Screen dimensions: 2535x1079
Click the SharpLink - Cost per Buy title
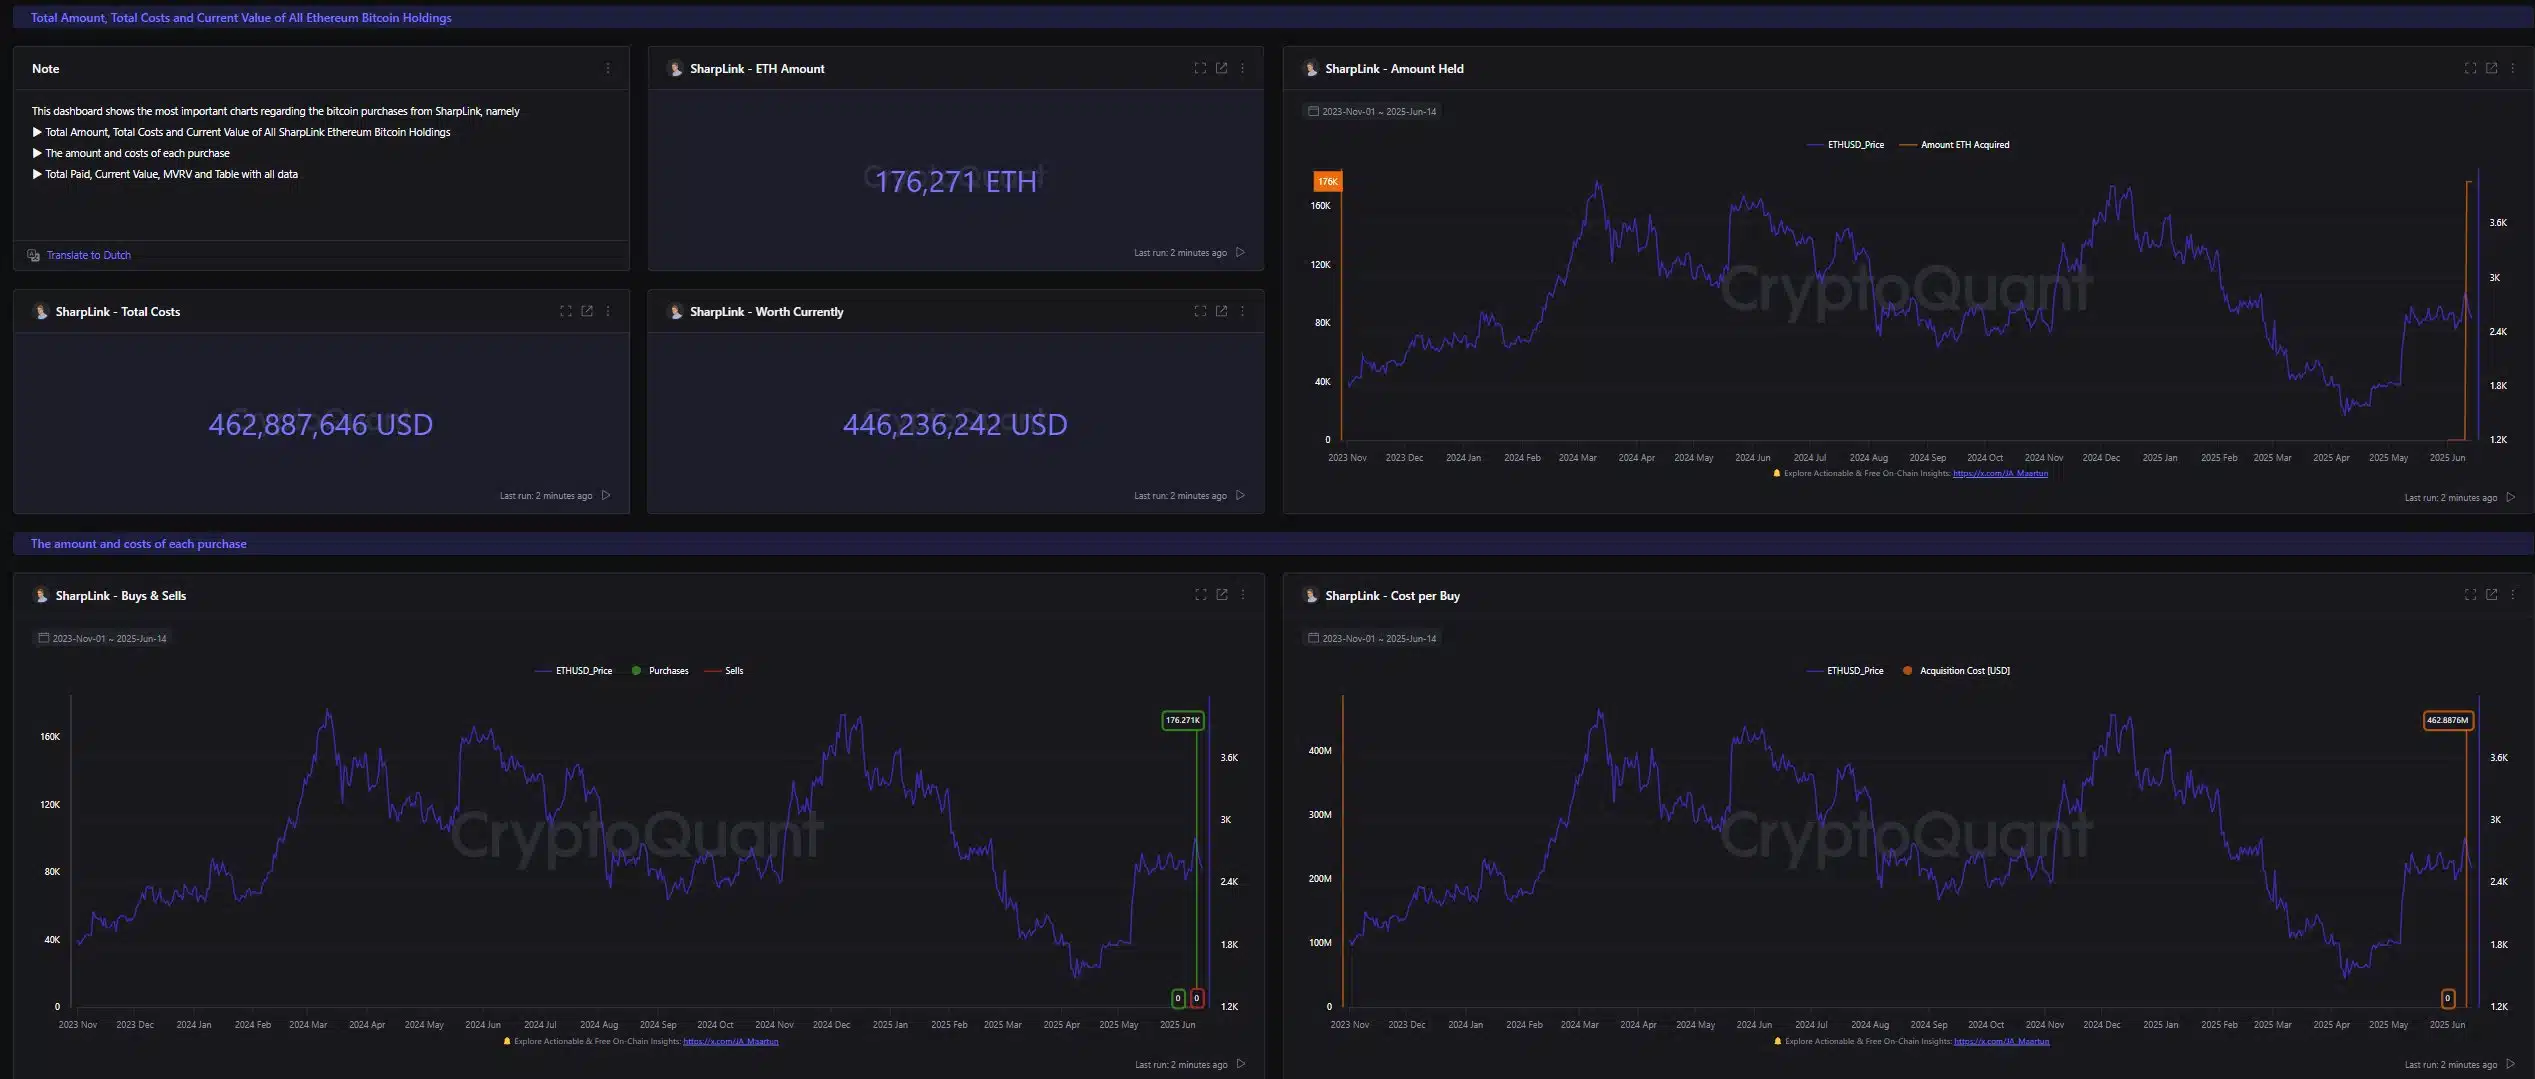tap(1392, 596)
